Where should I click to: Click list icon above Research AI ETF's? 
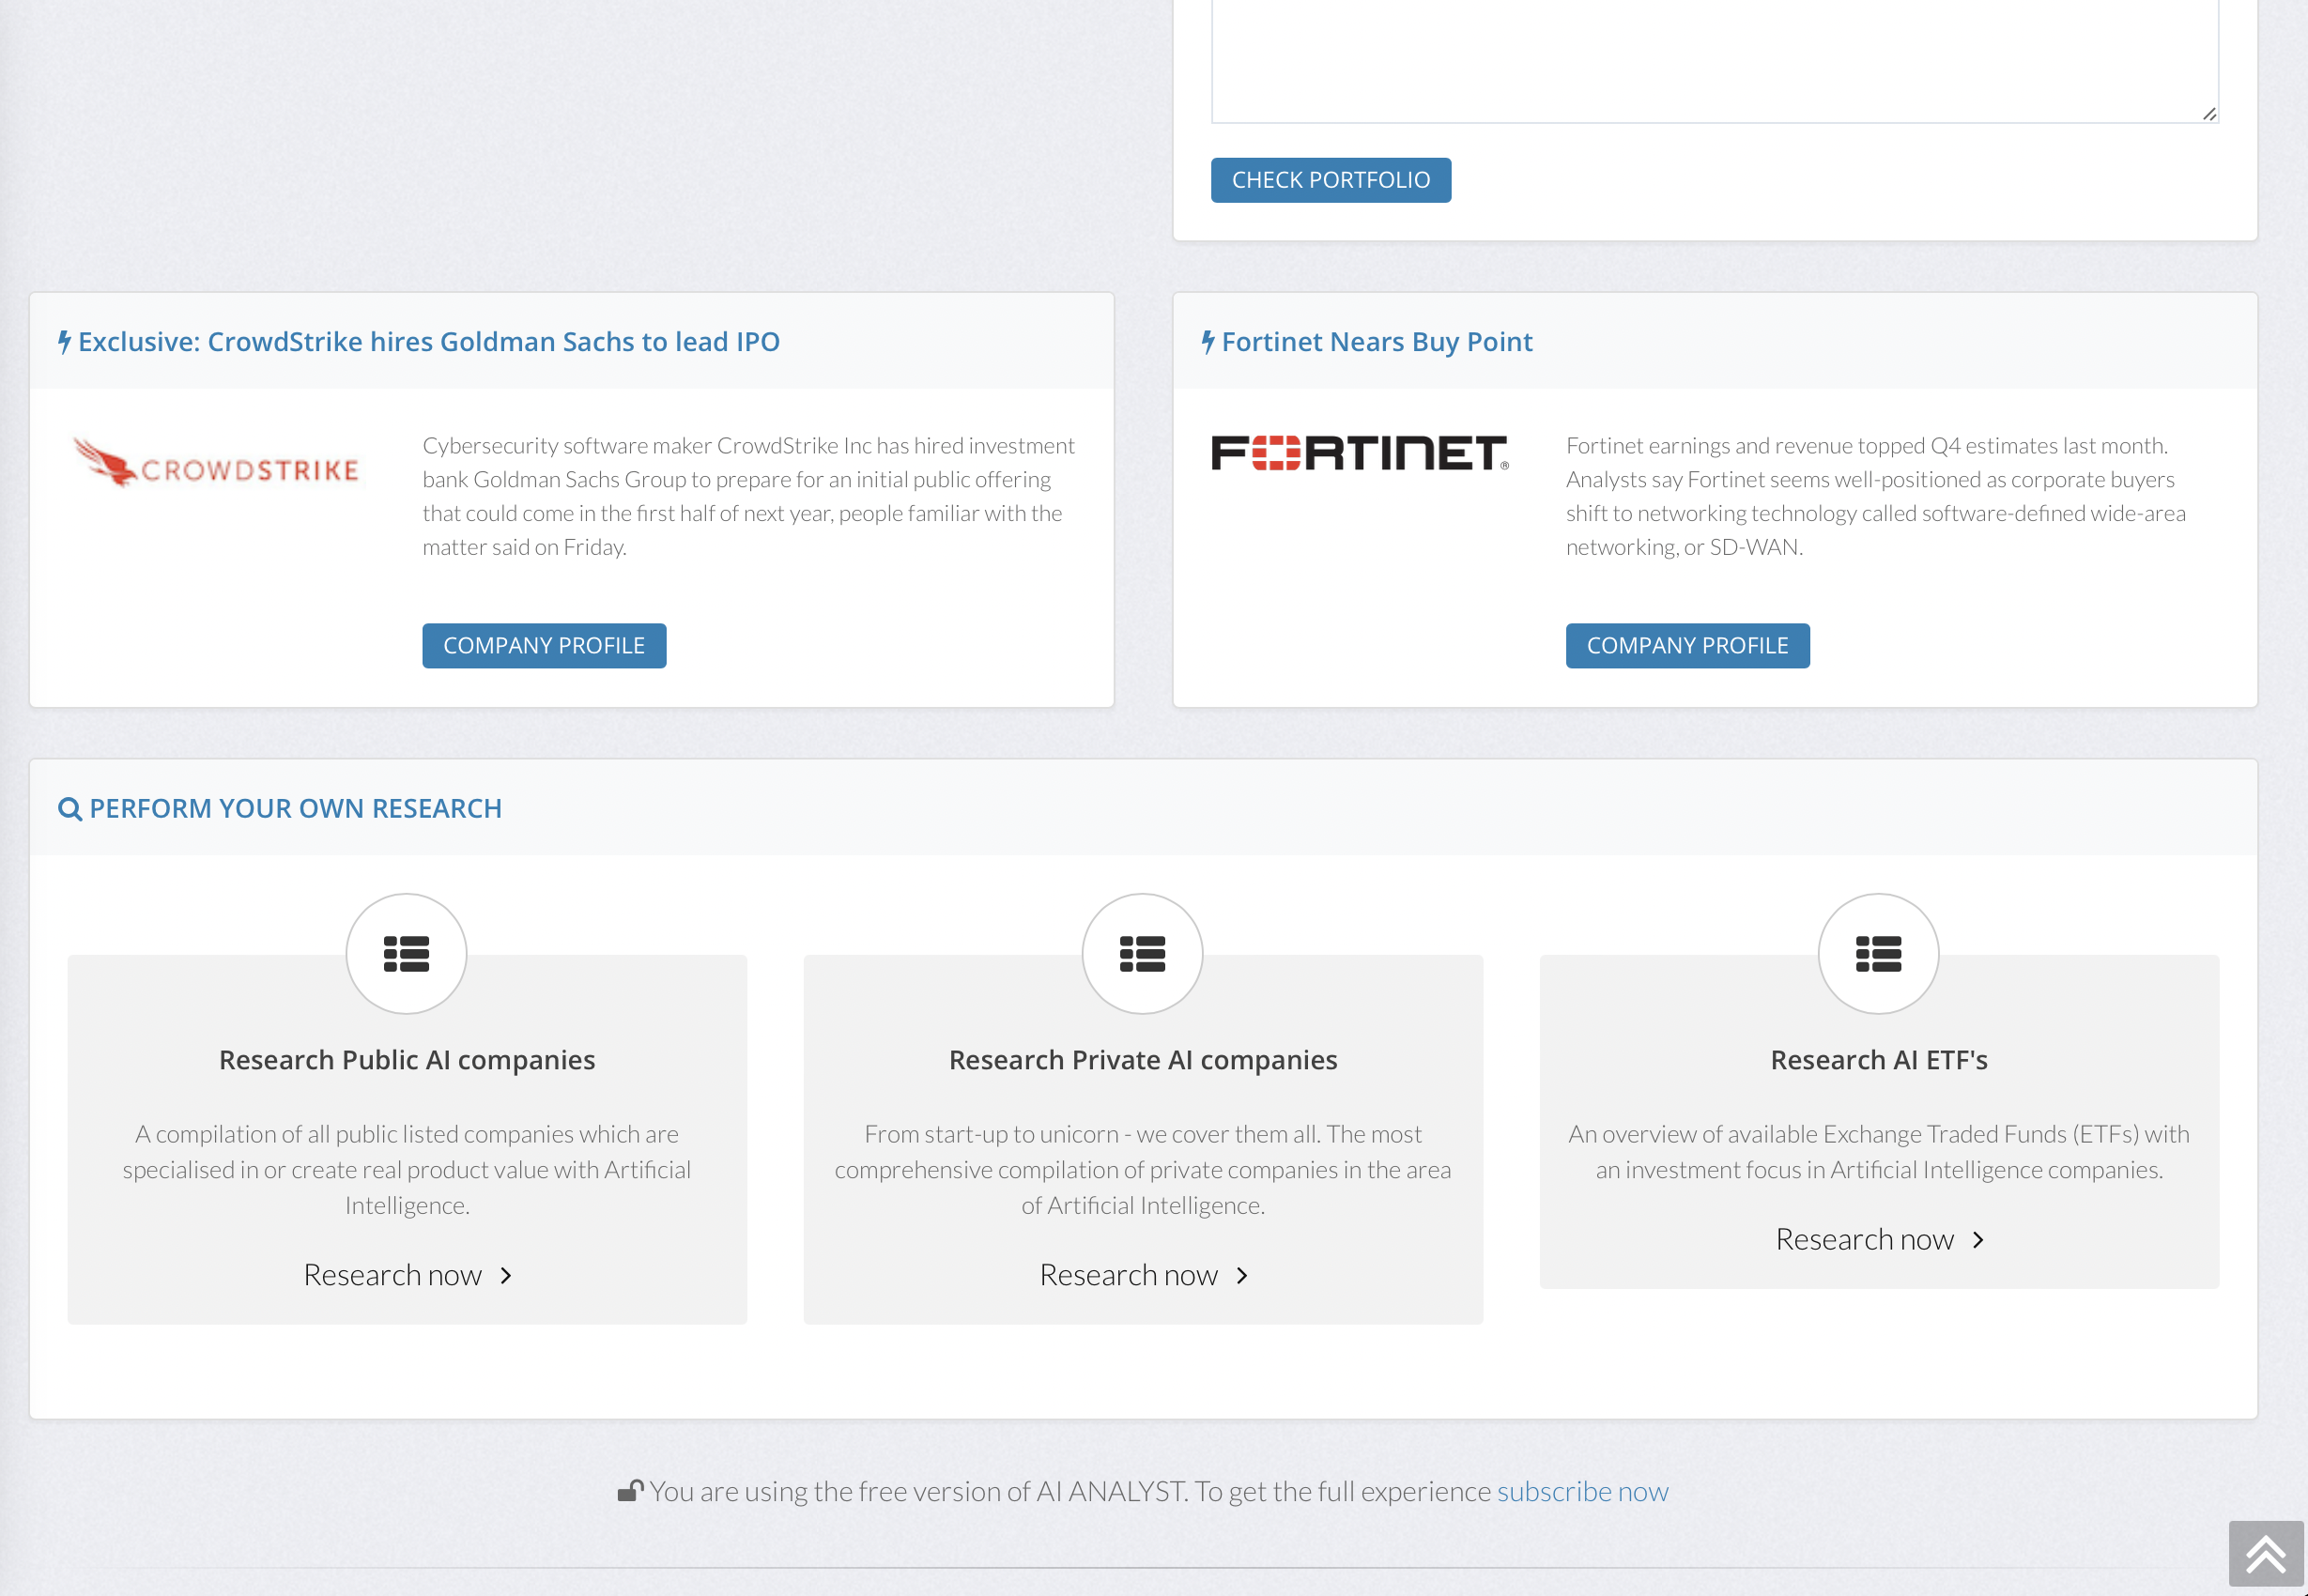click(1878, 954)
